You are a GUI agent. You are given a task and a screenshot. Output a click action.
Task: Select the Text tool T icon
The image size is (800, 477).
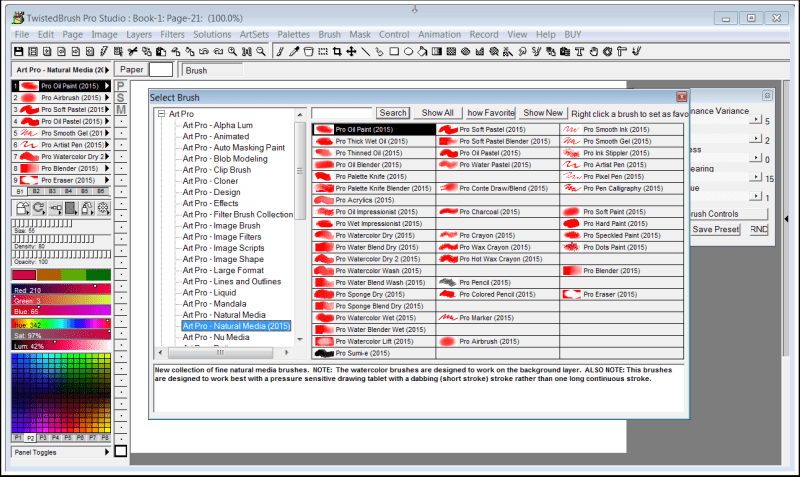tap(579, 51)
